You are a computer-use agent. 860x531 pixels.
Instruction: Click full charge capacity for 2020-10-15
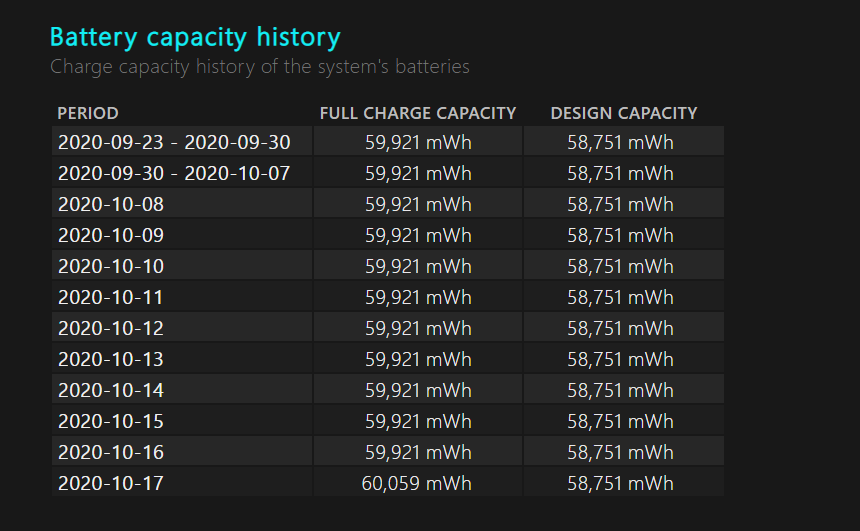coord(418,421)
